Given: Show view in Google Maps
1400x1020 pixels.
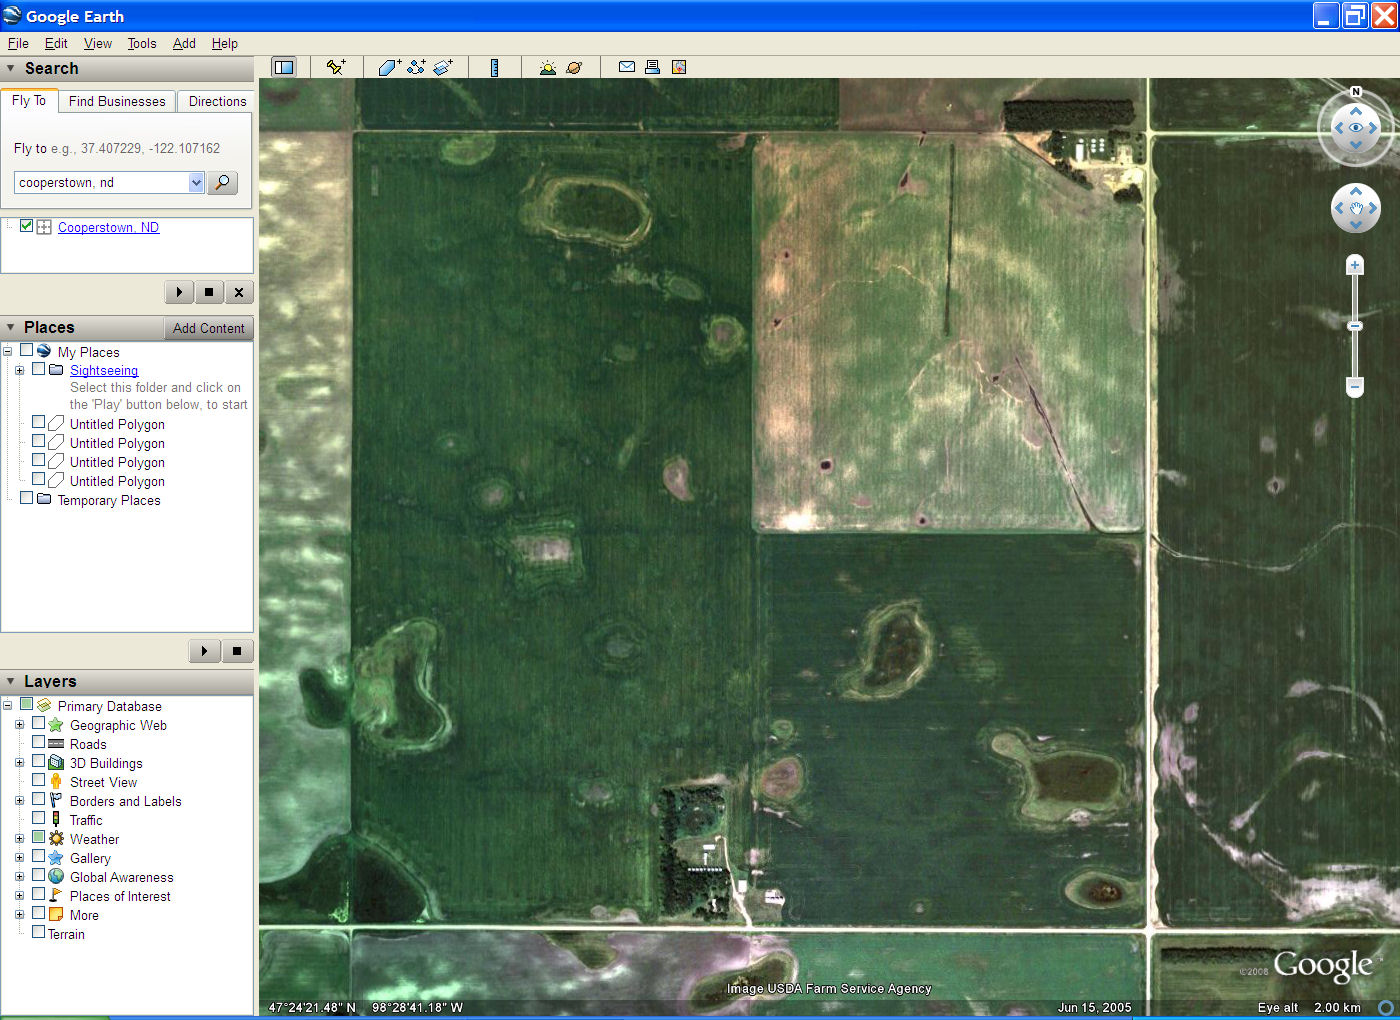Looking at the screenshot, I should pos(679,67).
